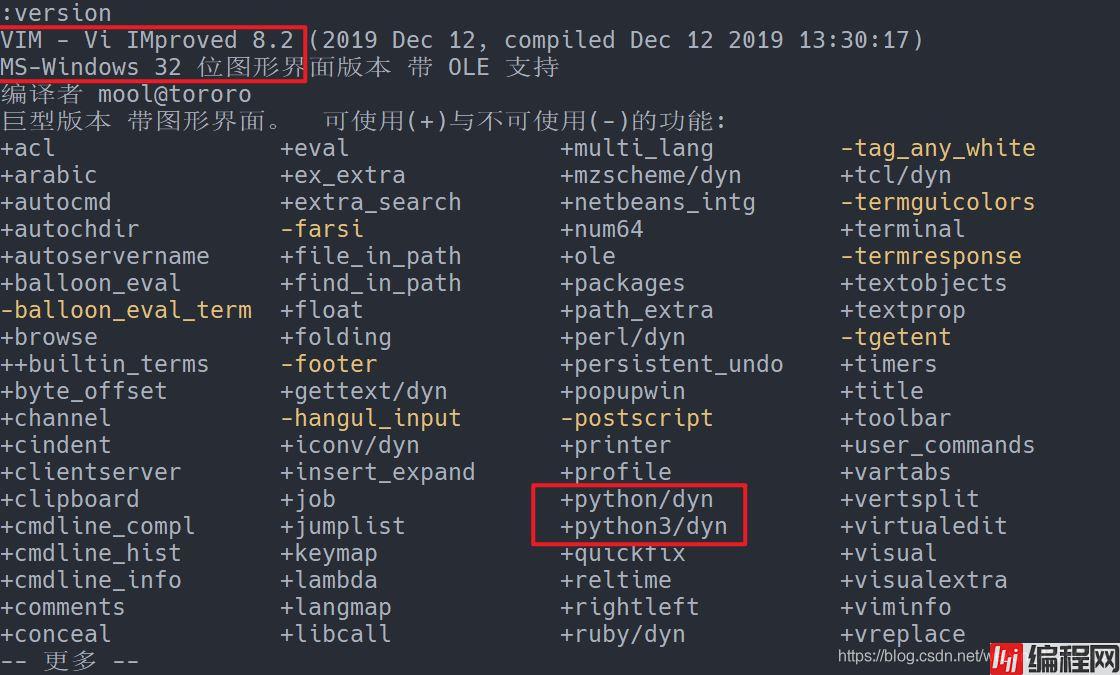
Task: Click the +persistent_undo feature entry
Action: (672, 364)
